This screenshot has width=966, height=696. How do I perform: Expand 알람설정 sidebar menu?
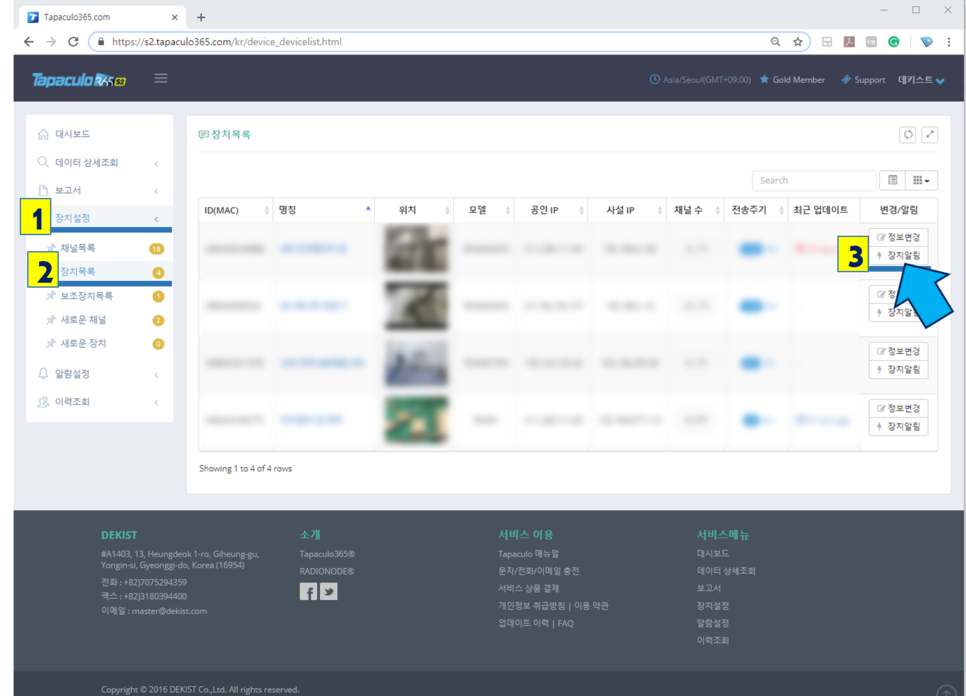coord(99,374)
